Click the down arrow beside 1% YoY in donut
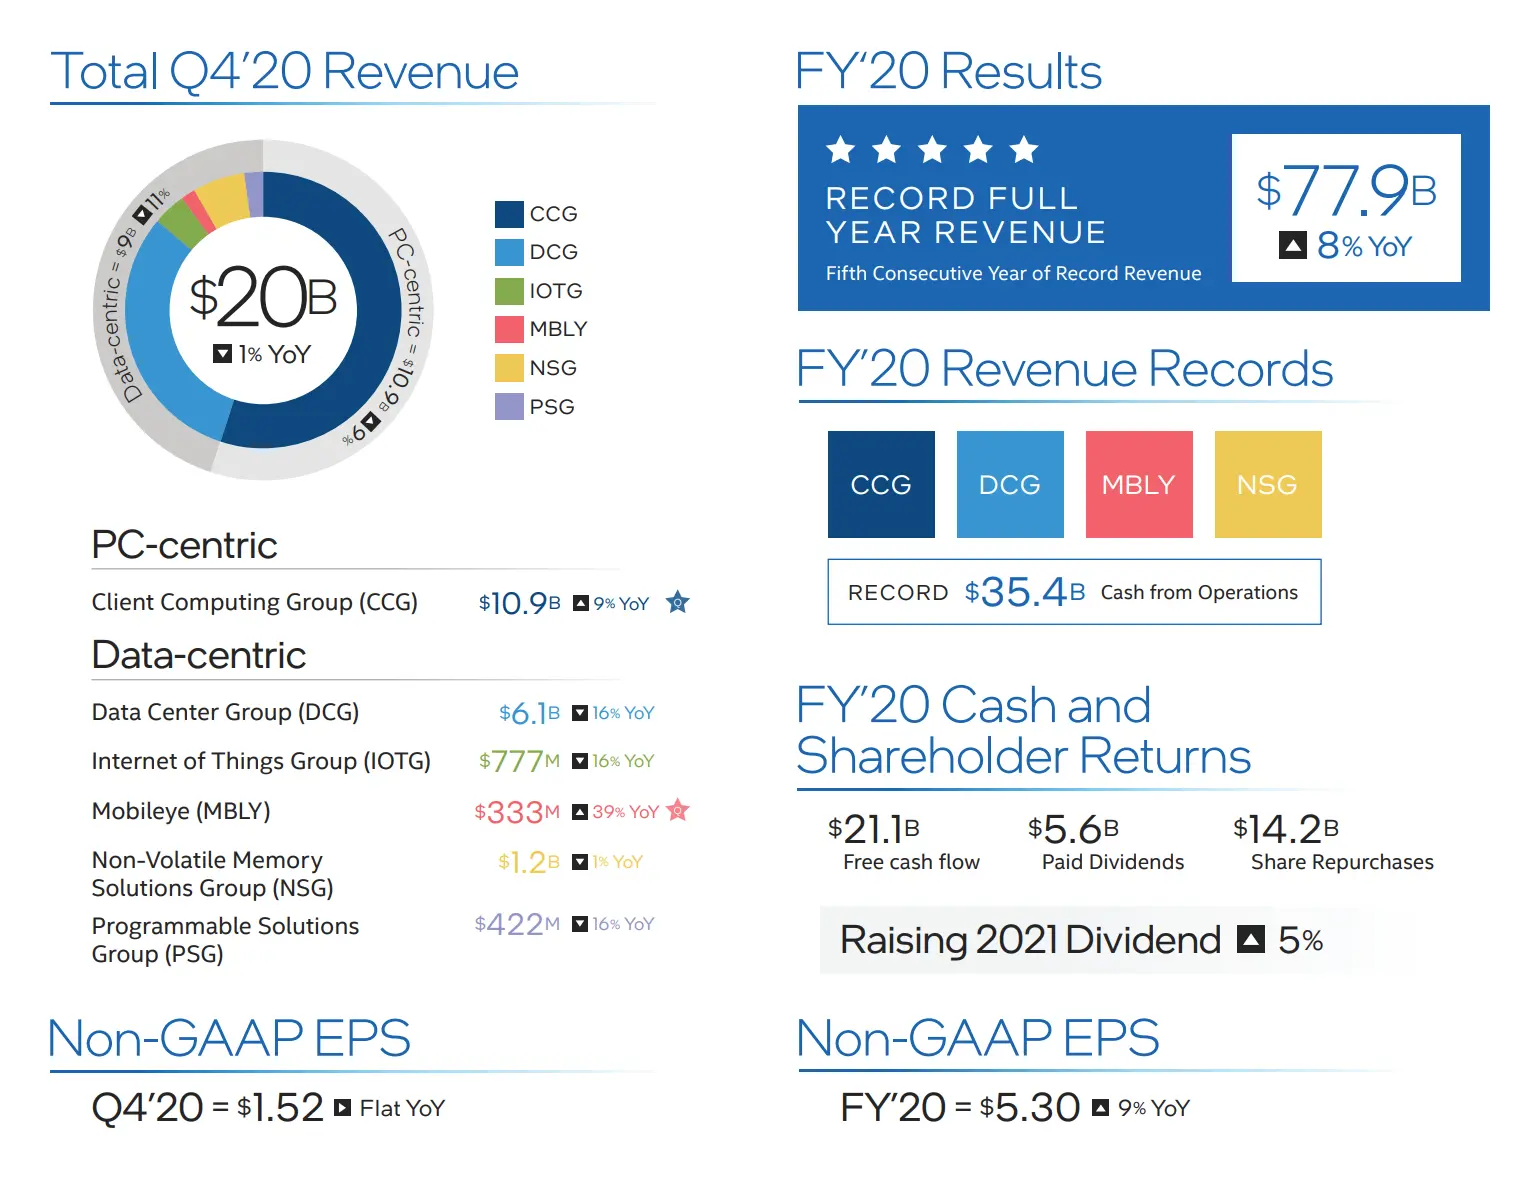 point(223,354)
